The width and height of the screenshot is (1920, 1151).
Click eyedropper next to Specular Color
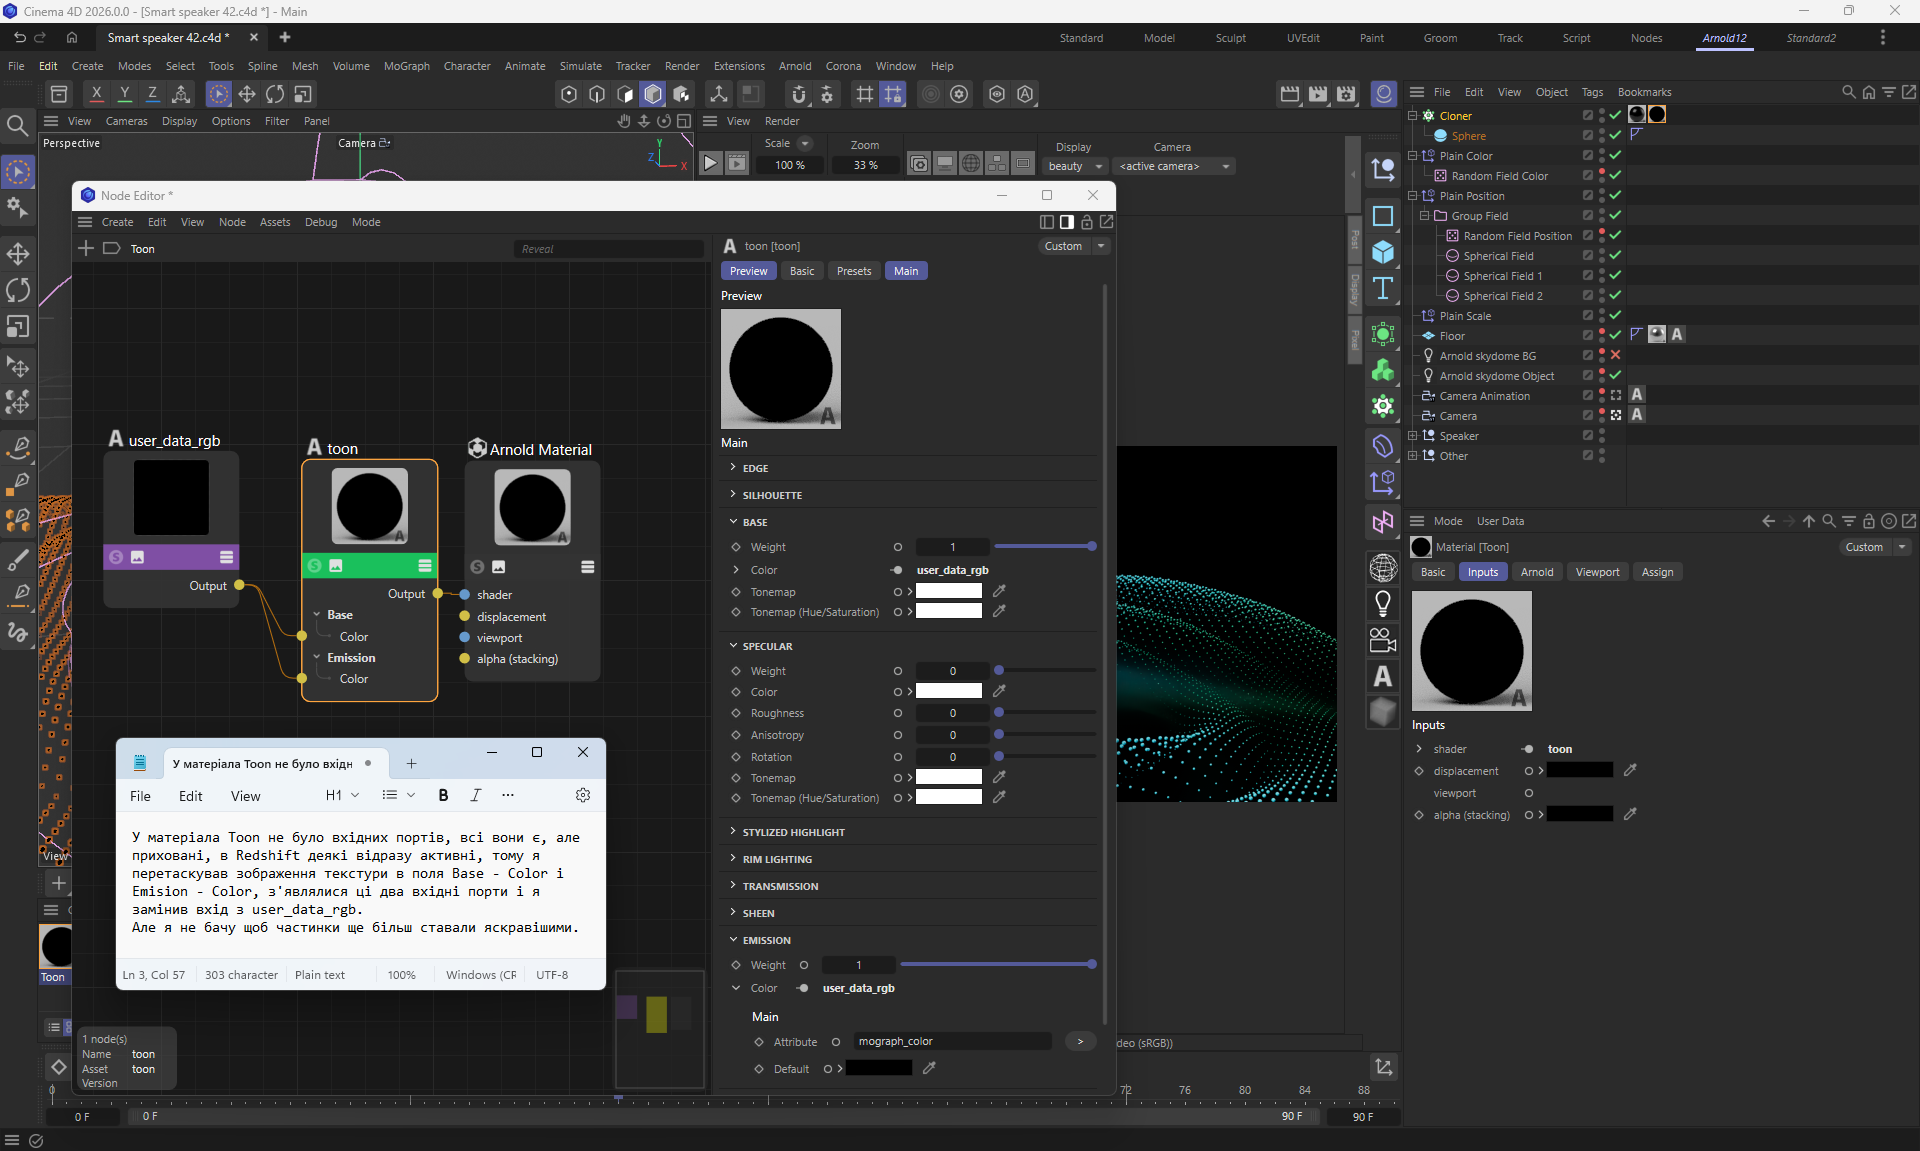click(999, 692)
